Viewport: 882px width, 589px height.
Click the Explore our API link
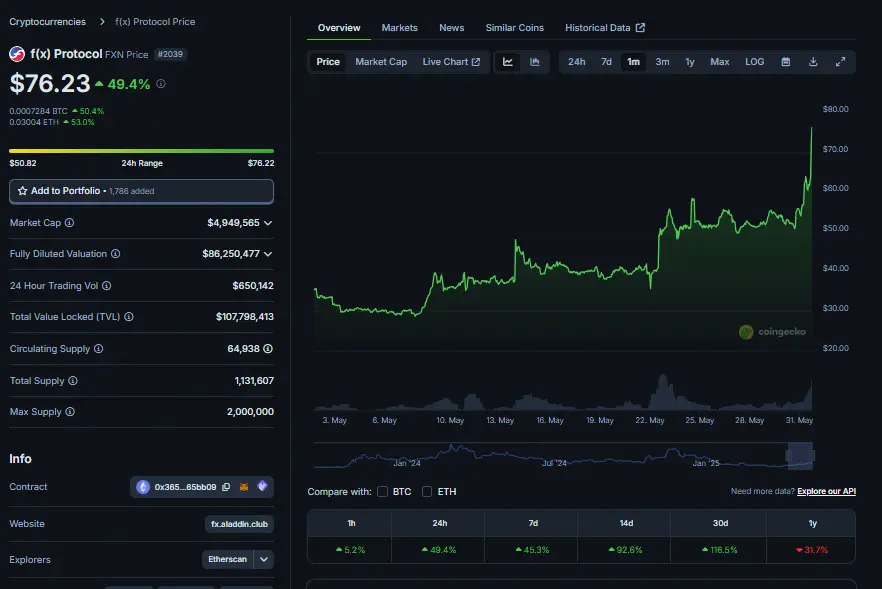tap(826, 491)
